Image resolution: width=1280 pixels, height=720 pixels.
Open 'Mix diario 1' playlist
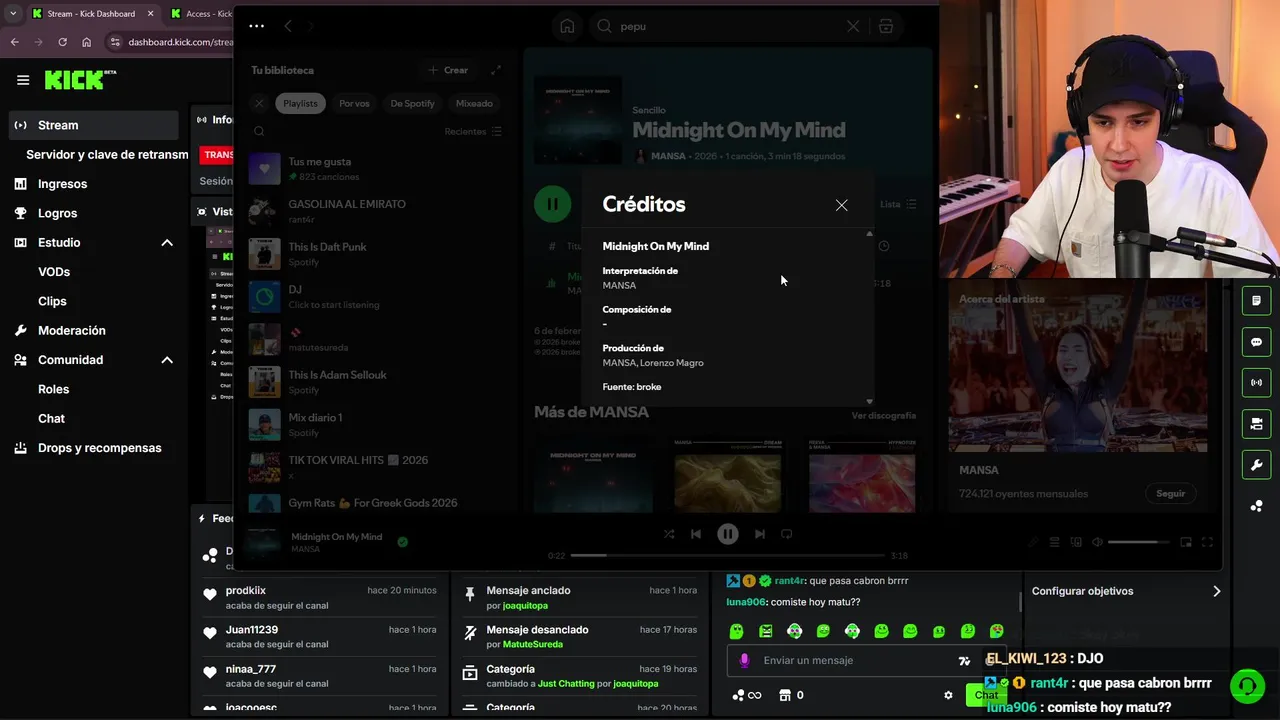(376, 425)
